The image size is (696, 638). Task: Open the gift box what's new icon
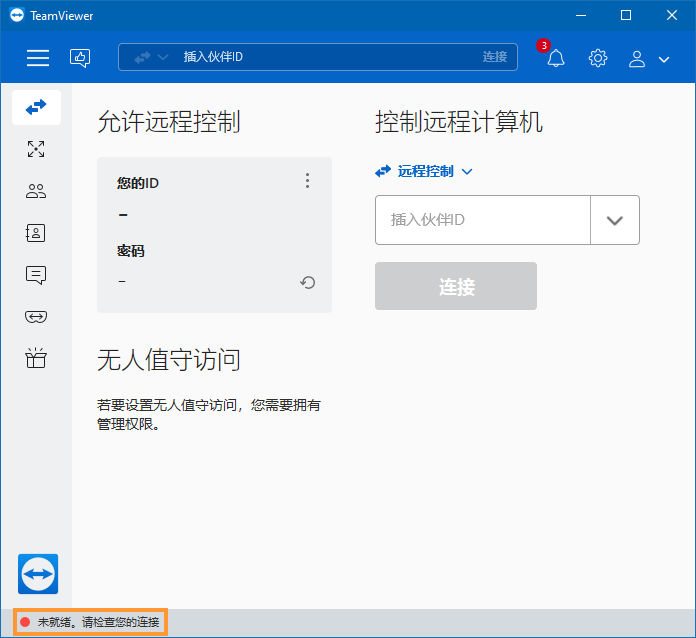pyautogui.click(x=36, y=358)
